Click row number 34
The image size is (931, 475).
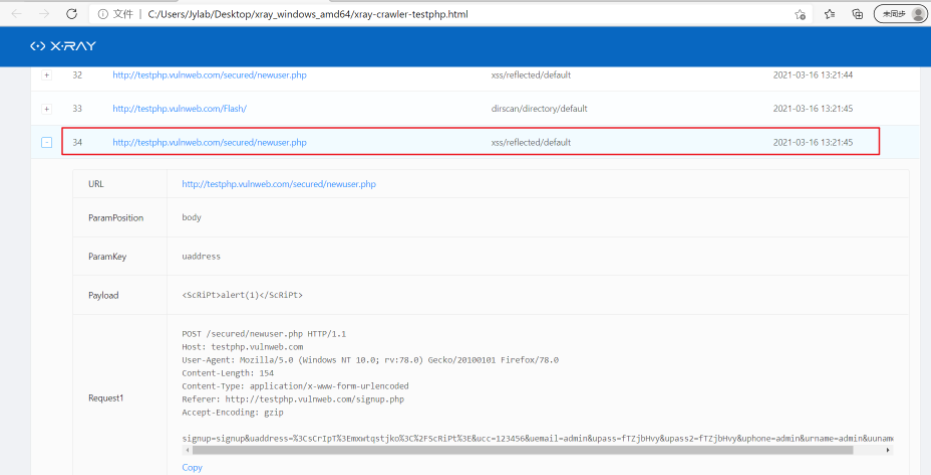pos(77,142)
